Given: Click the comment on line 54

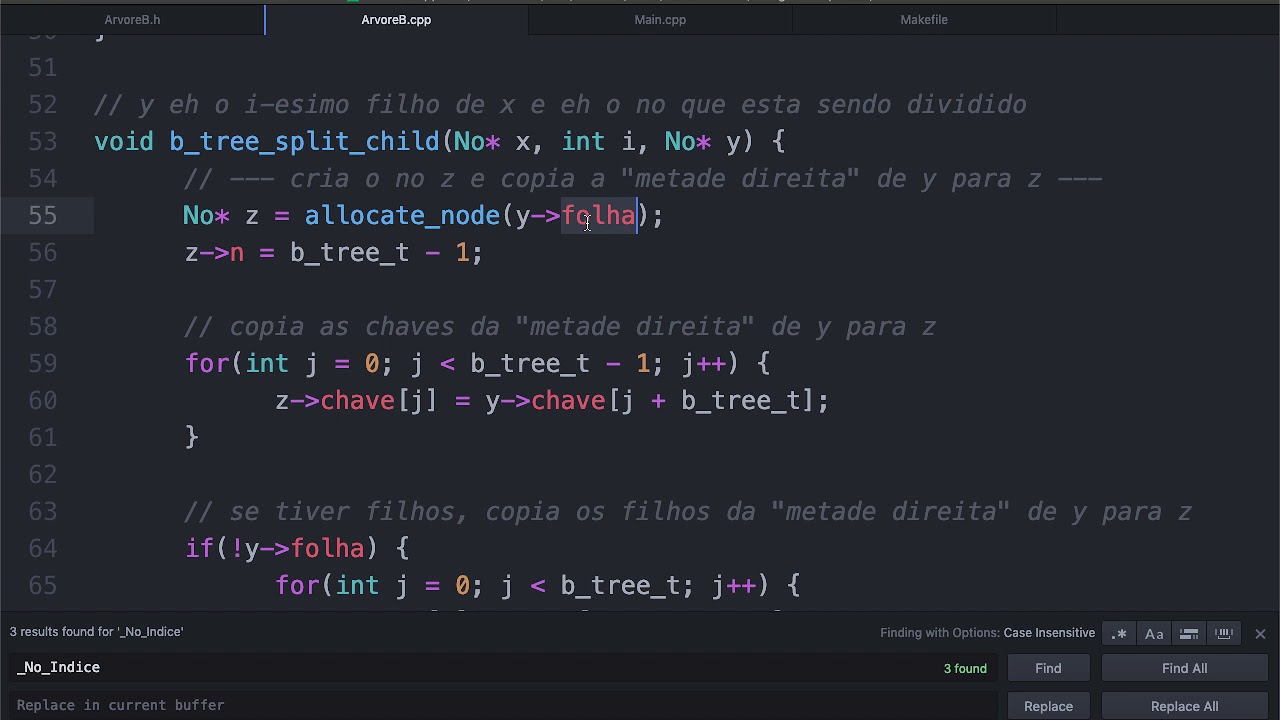Looking at the screenshot, I should click(643, 178).
